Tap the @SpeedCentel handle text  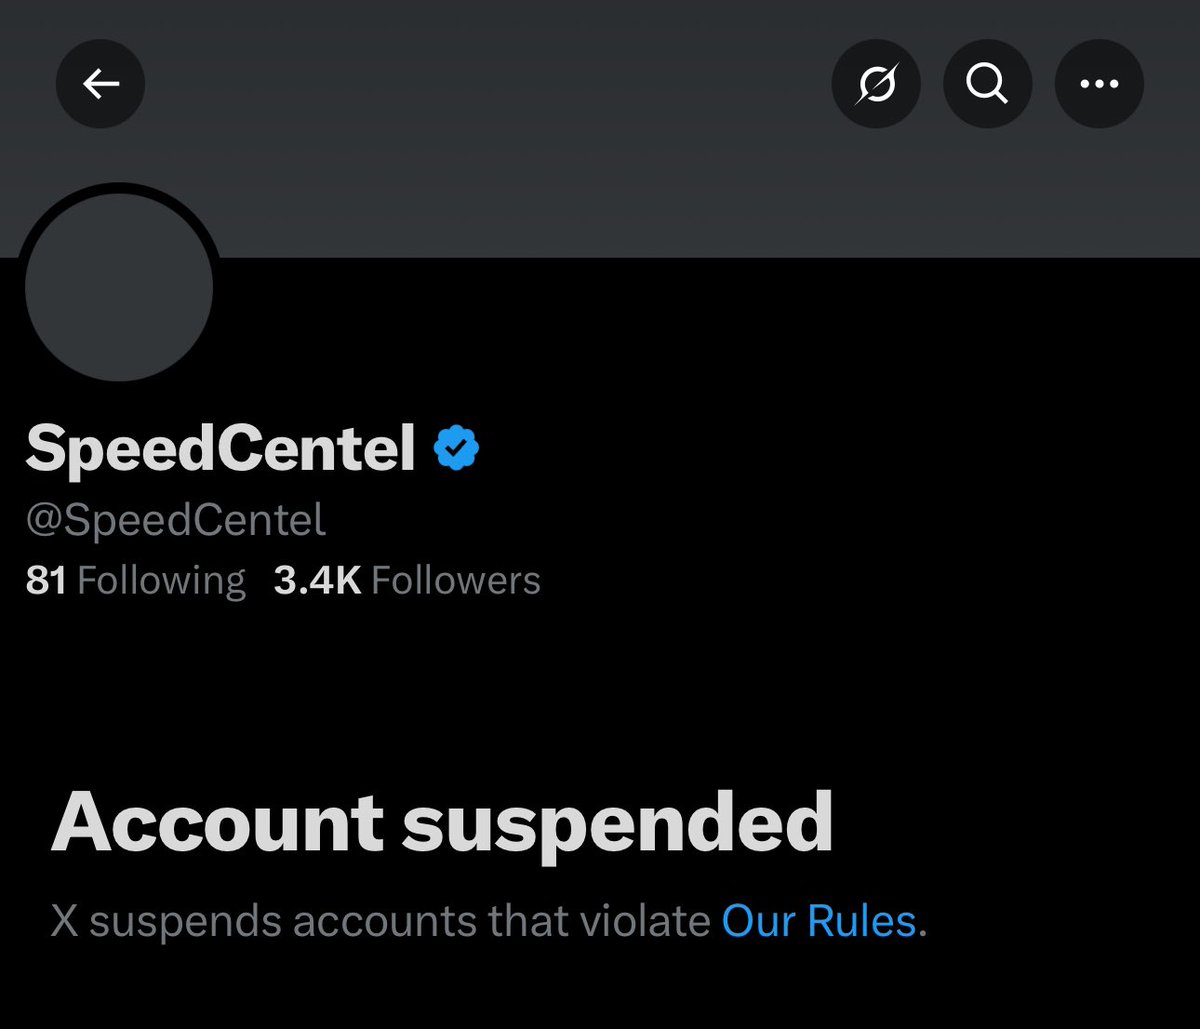[x=176, y=520]
